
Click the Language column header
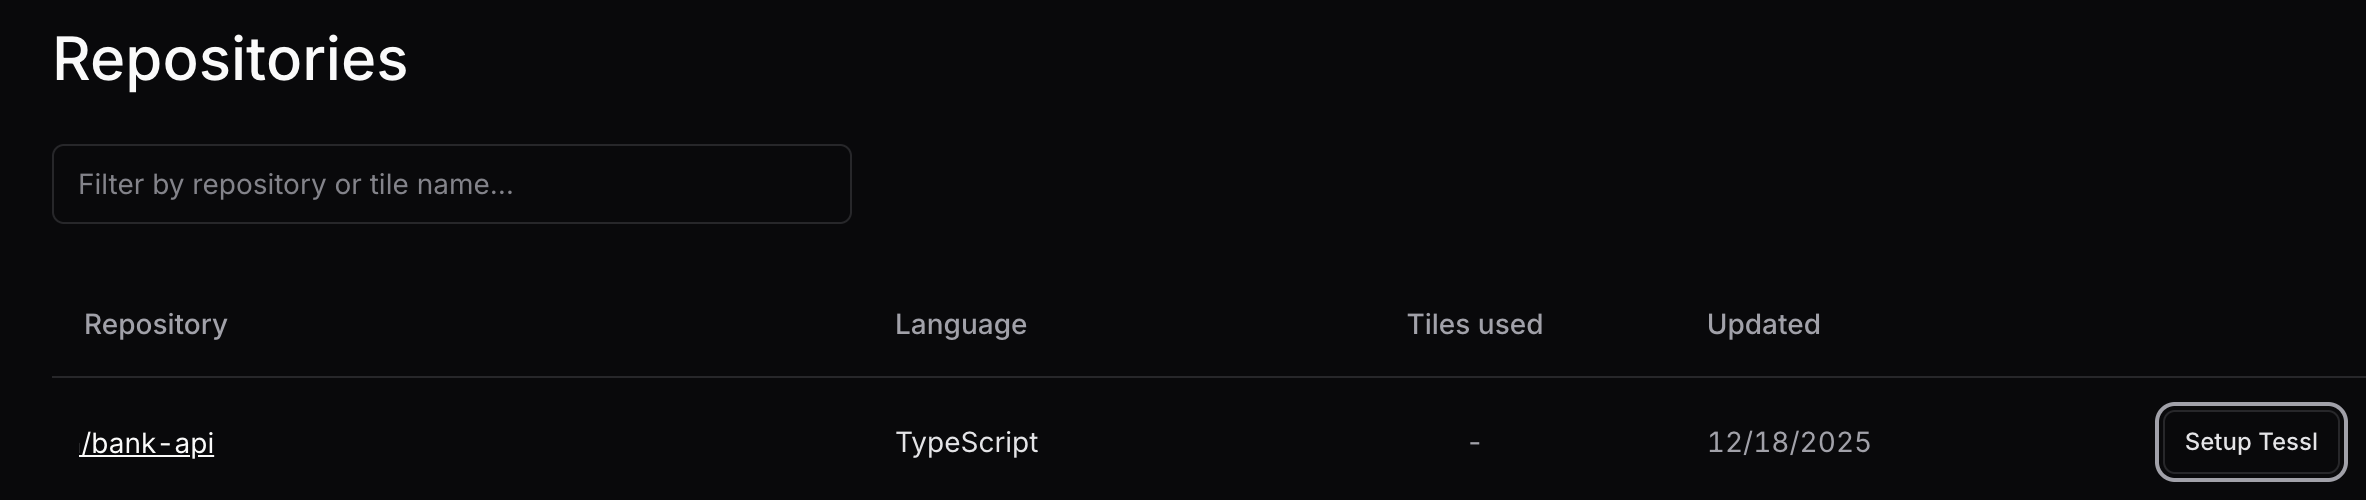(960, 324)
